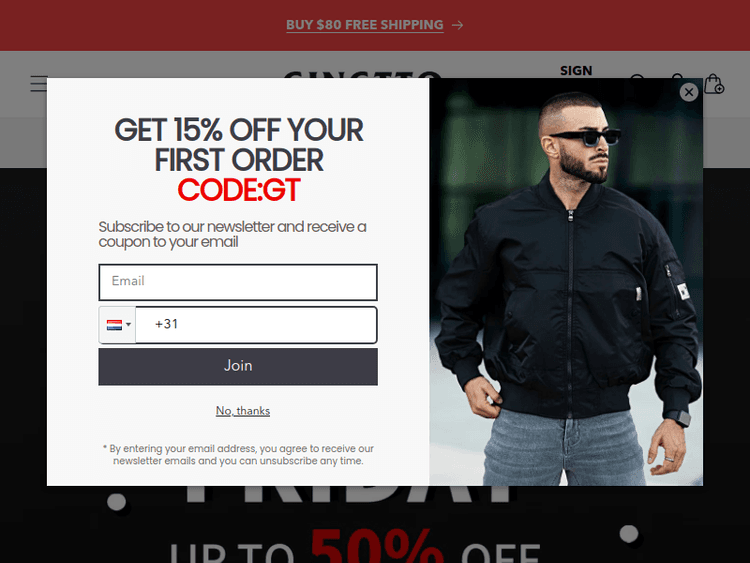The width and height of the screenshot is (750, 563).
Task: Click the GET 15% OFF headline
Action: (x=239, y=144)
